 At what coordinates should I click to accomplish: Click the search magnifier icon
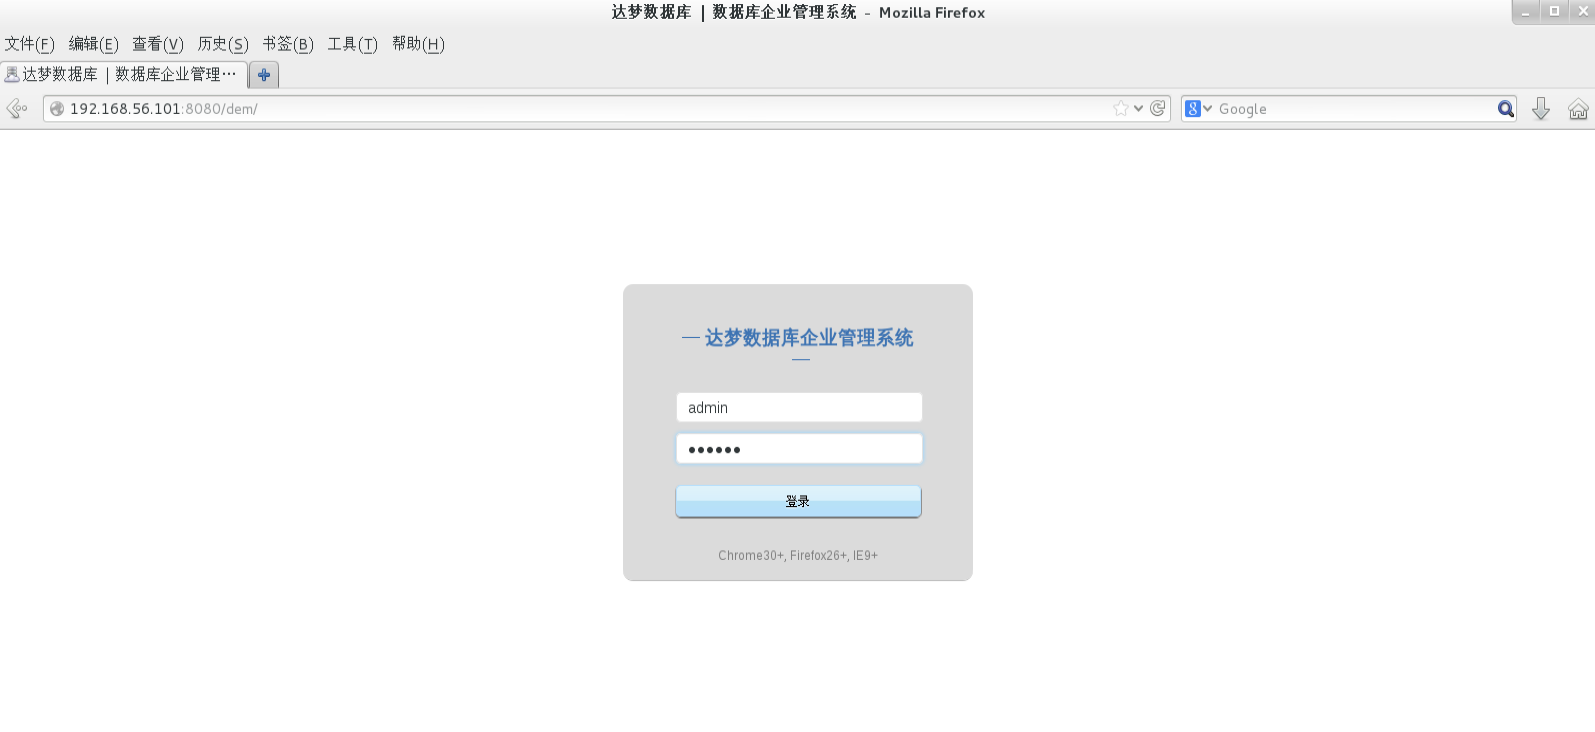[x=1506, y=109]
